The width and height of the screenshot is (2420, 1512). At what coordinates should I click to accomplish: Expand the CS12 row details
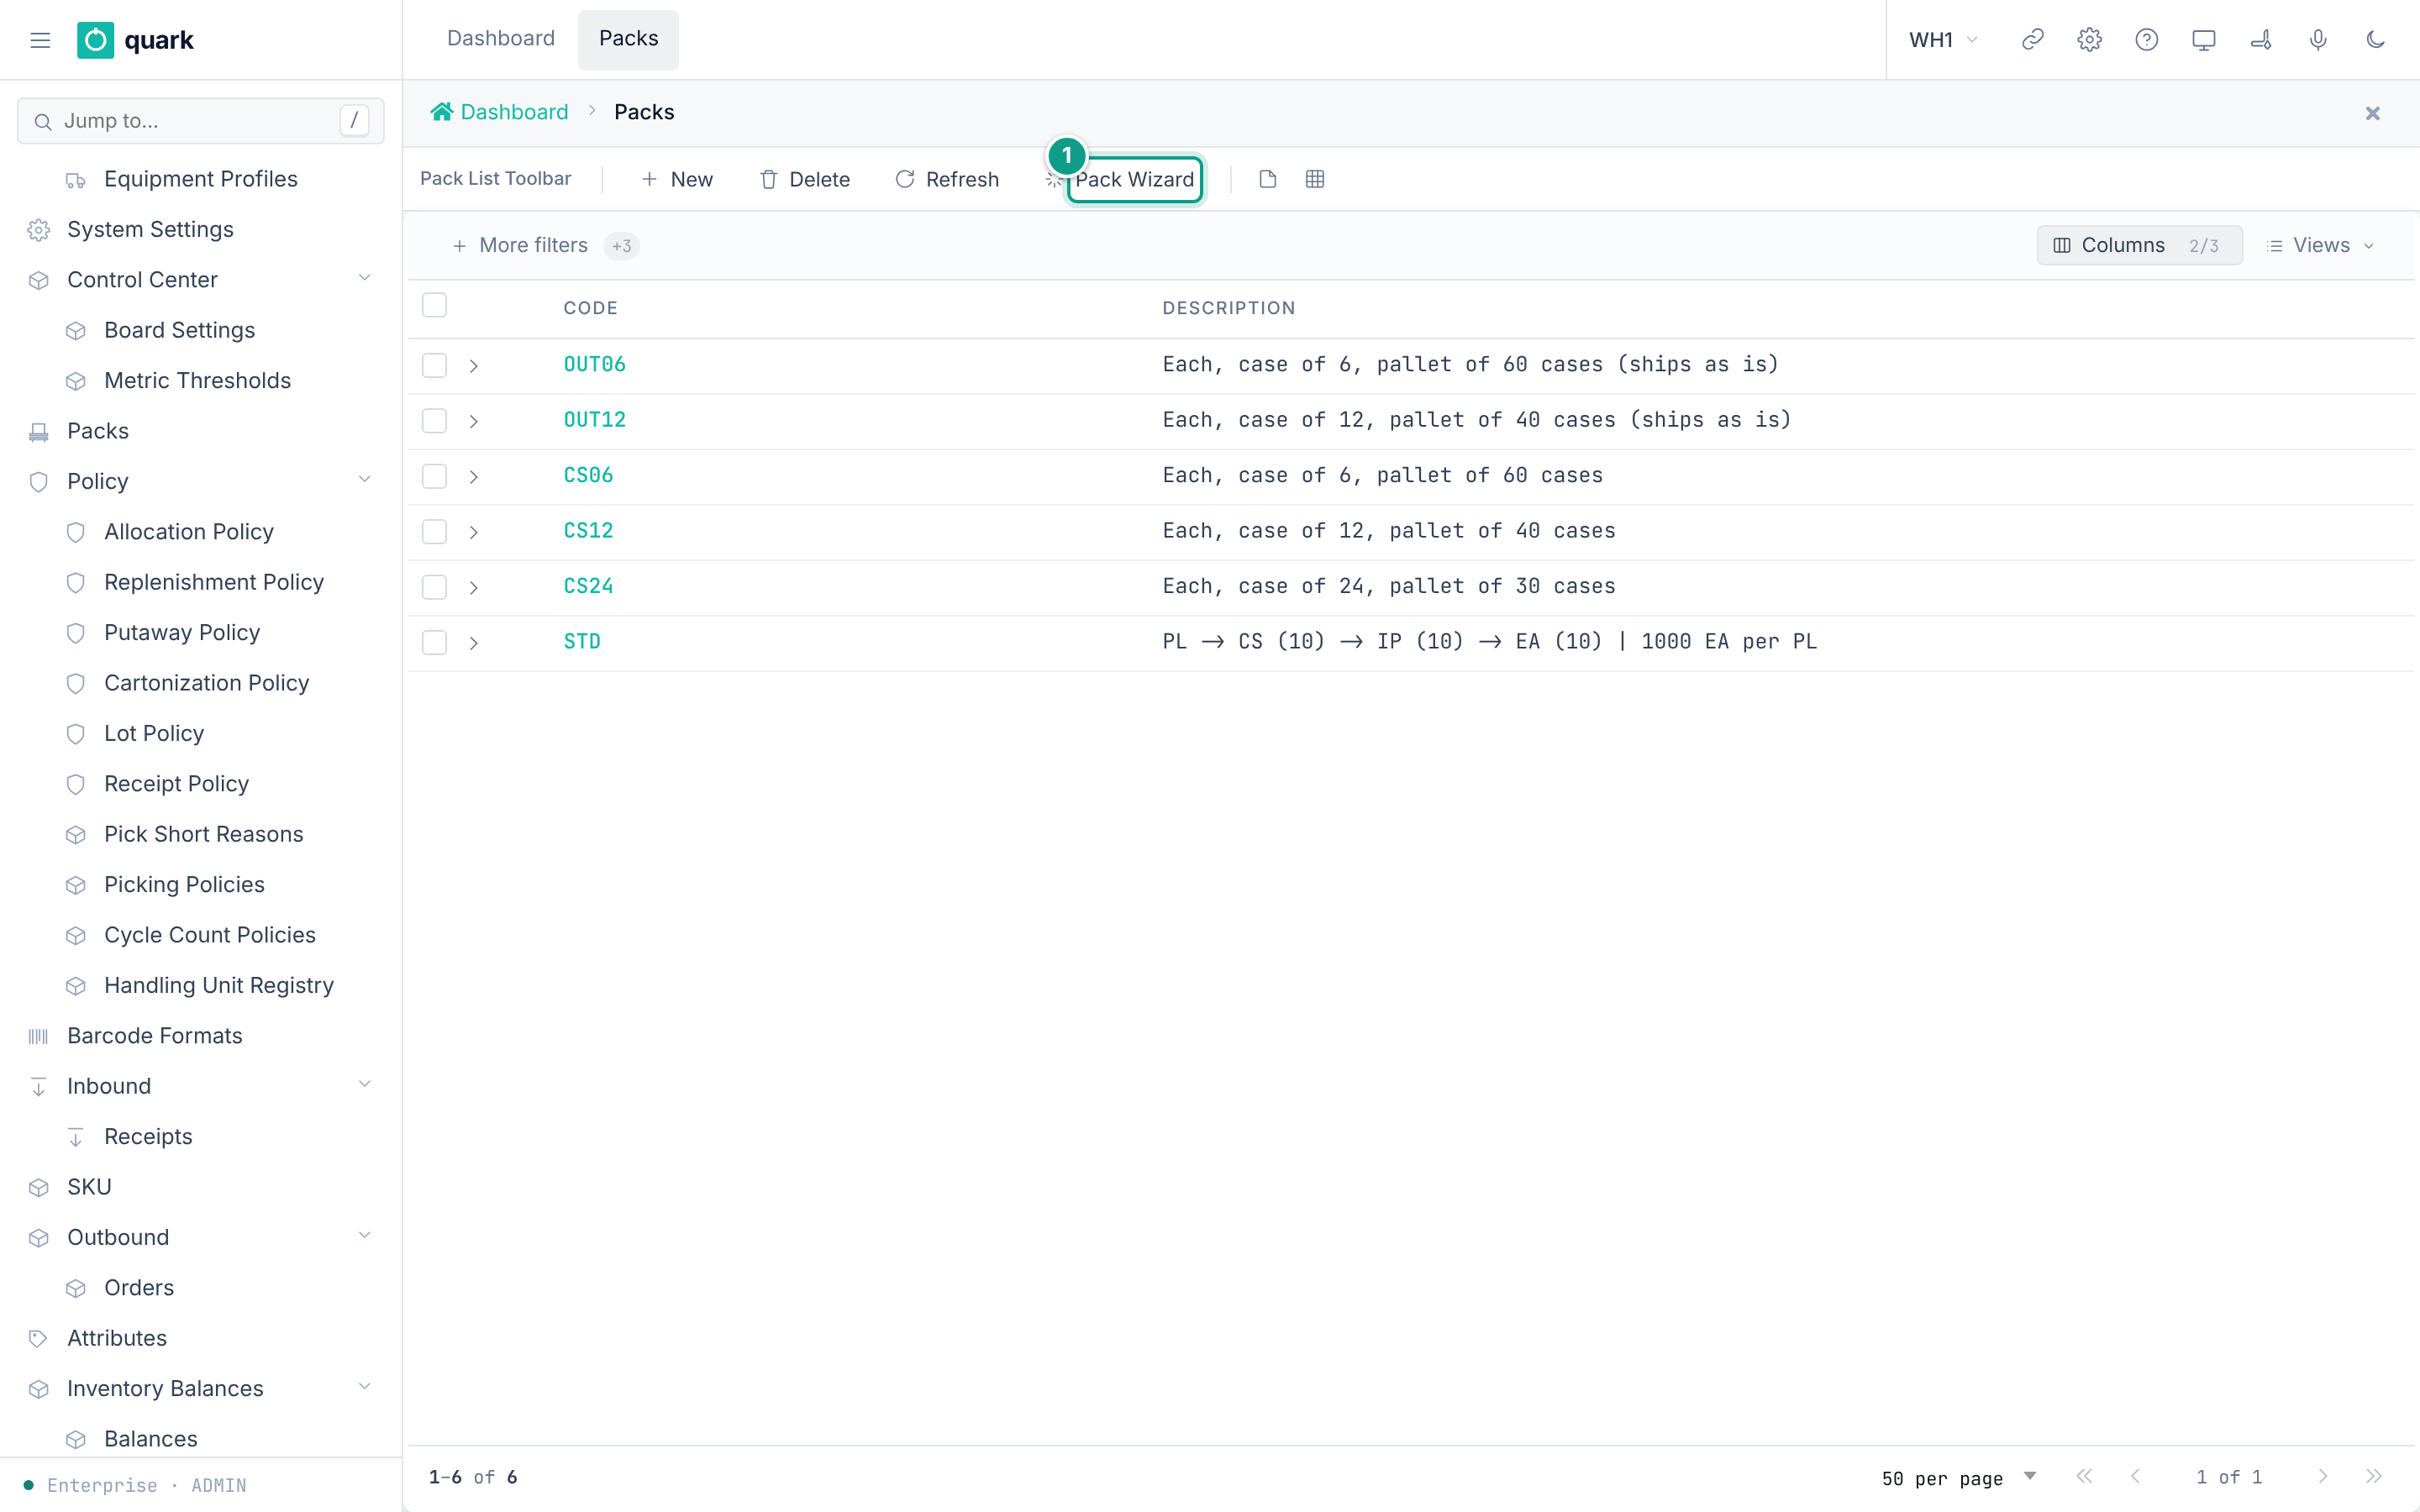[x=474, y=532]
